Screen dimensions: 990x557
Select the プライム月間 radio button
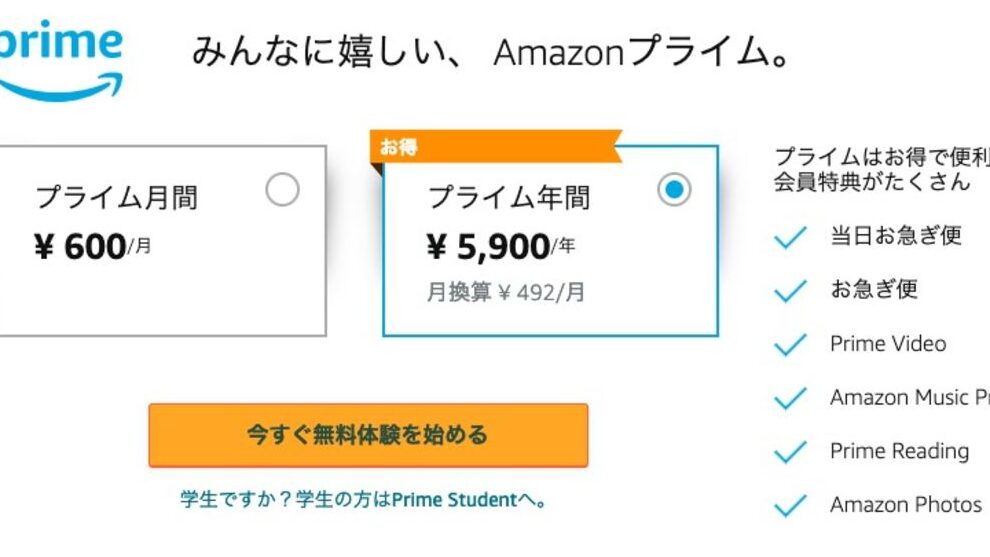click(x=283, y=189)
